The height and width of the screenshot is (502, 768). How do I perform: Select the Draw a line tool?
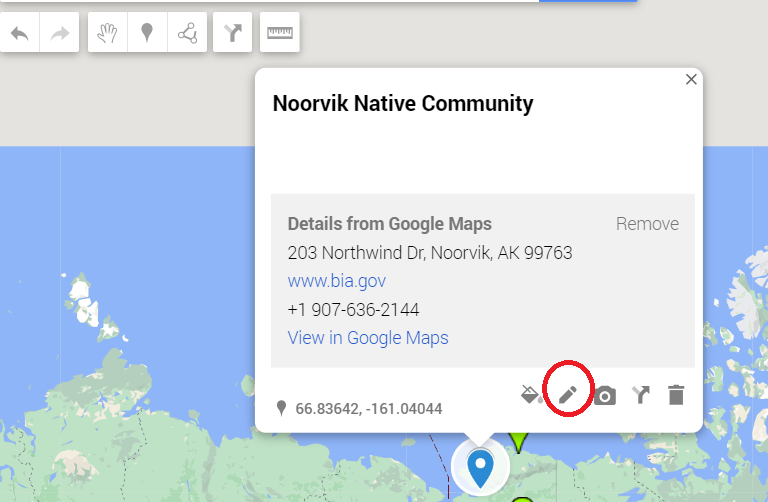tap(188, 32)
